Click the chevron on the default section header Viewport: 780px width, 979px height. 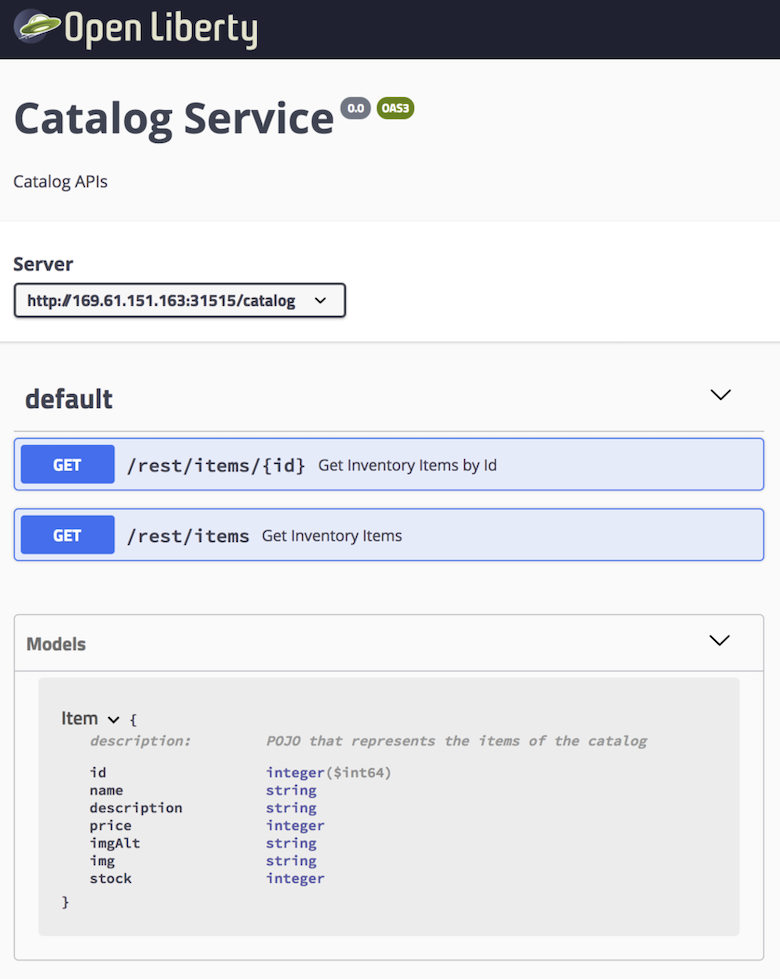click(720, 395)
